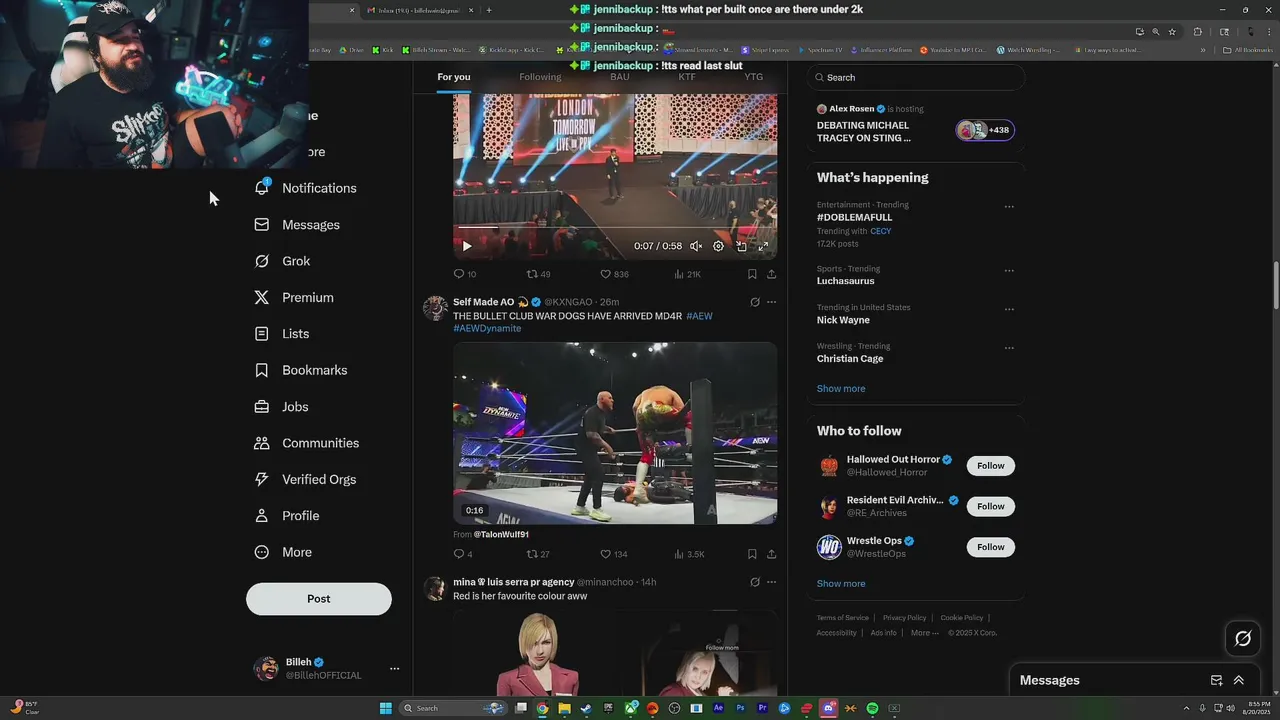
Task: Open more options for the Christian Cage trend
Action: pos(1009,348)
